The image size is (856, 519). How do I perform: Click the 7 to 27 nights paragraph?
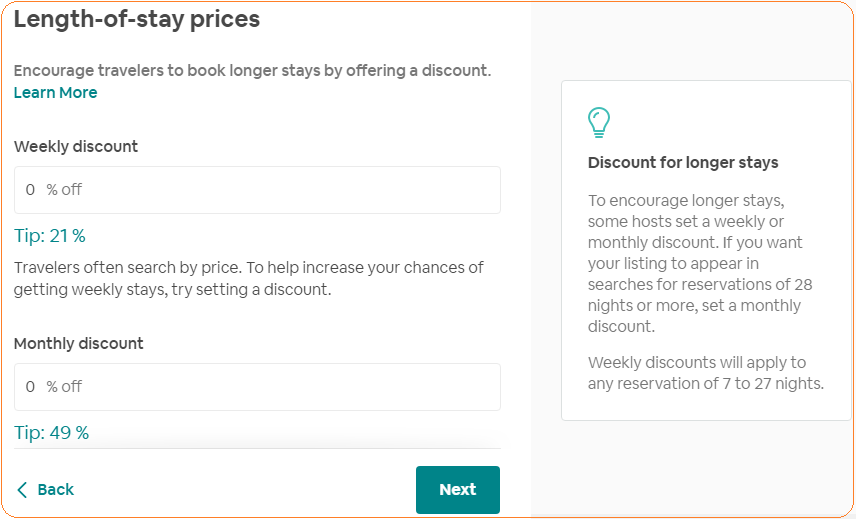[x=705, y=373]
